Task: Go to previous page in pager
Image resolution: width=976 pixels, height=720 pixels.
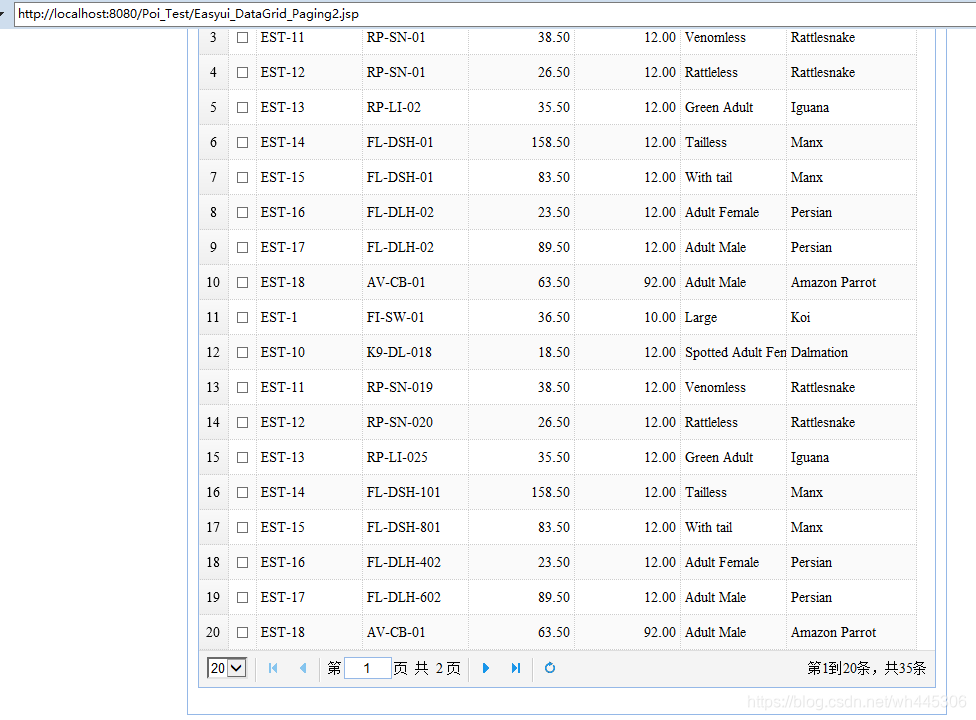Action: pyautogui.click(x=303, y=668)
